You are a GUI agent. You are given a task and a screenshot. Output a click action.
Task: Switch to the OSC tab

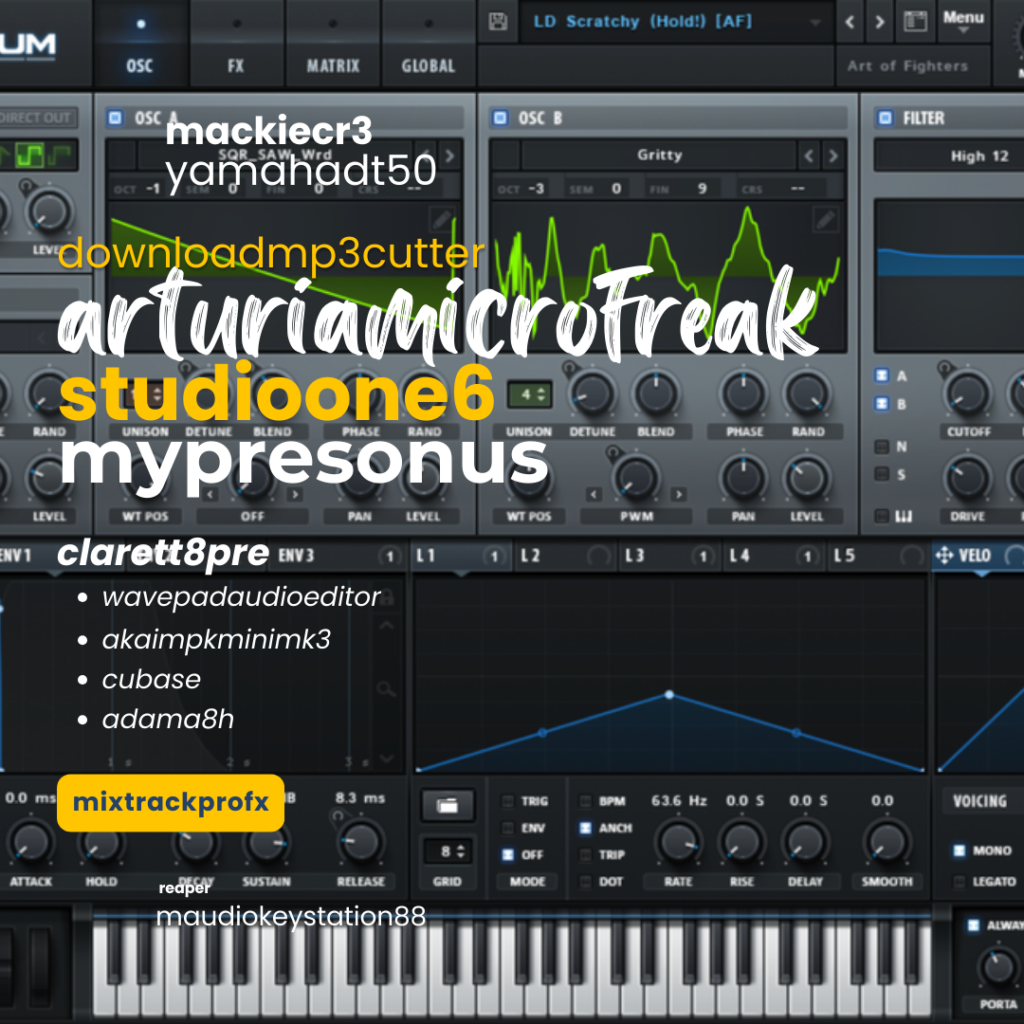(x=140, y=43)
